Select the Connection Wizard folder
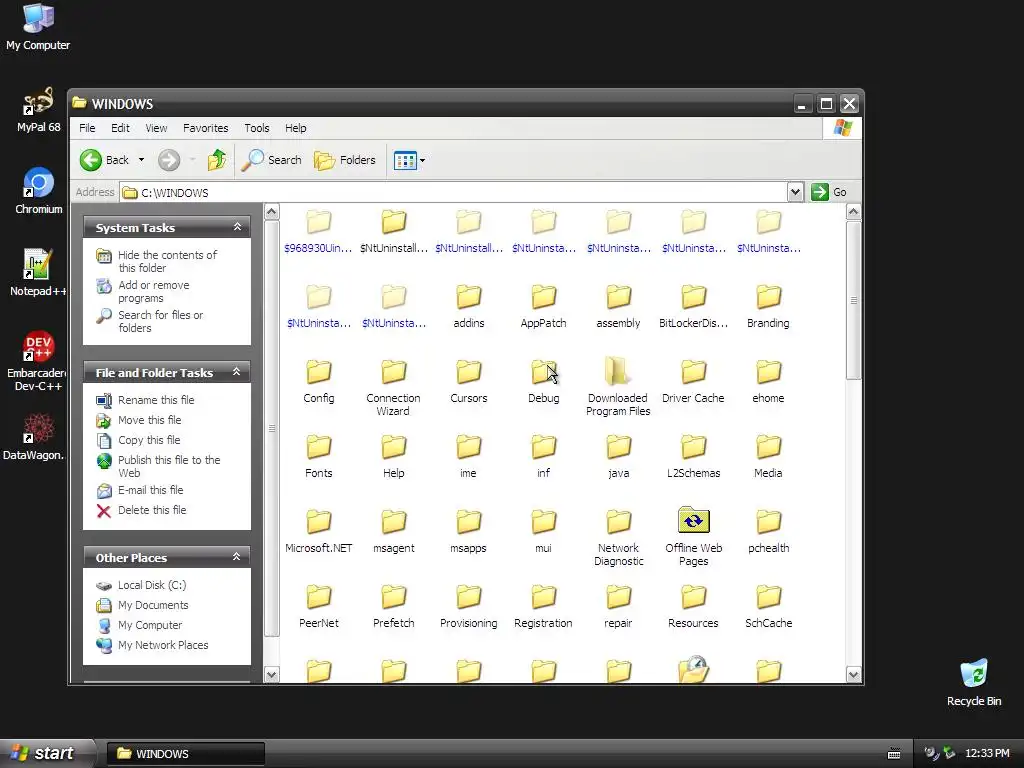1024x768 pixels. click(x=393, y=387)
